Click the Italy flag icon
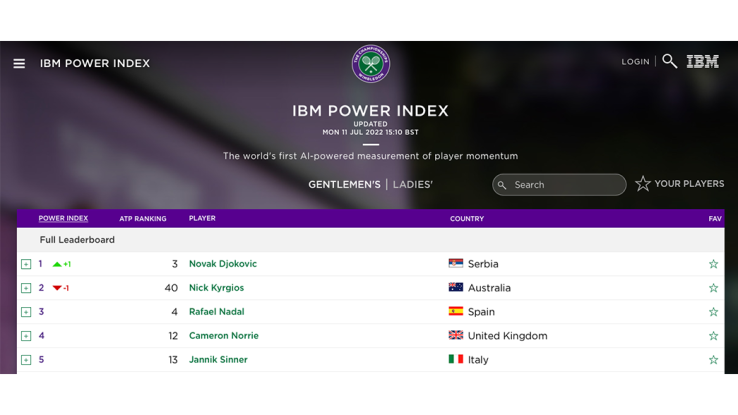The height and width of the screenshot is (415, 738). 456,359
